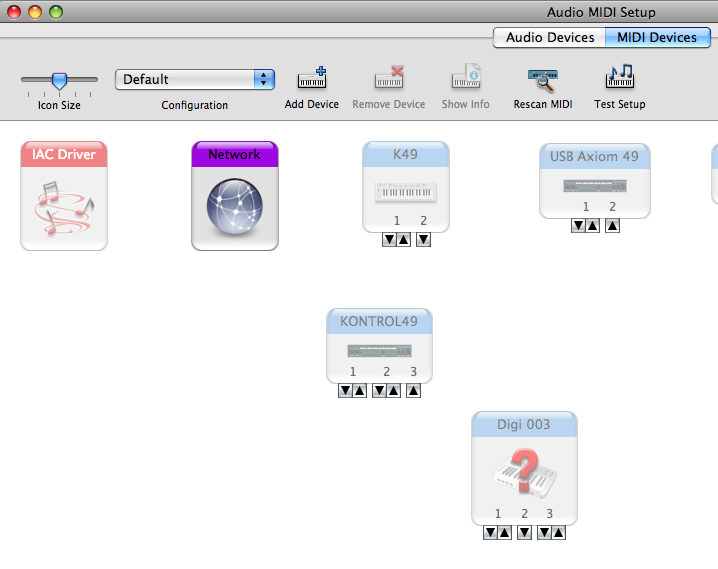The image size is (718, 569).
Task: Click the IAC Driver title label
Action: click(x=64, y=154)
